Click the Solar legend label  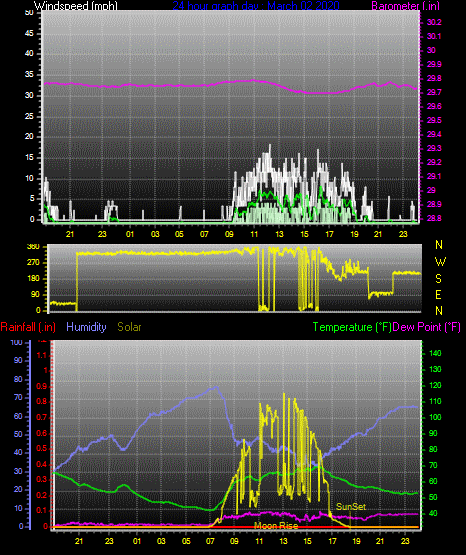point(129,327)
